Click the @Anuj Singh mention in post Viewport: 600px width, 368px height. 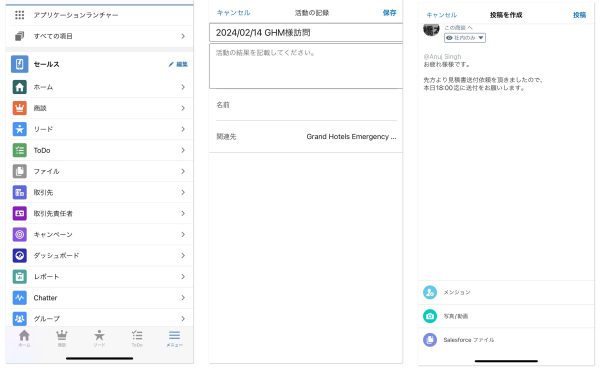point(442,57)
